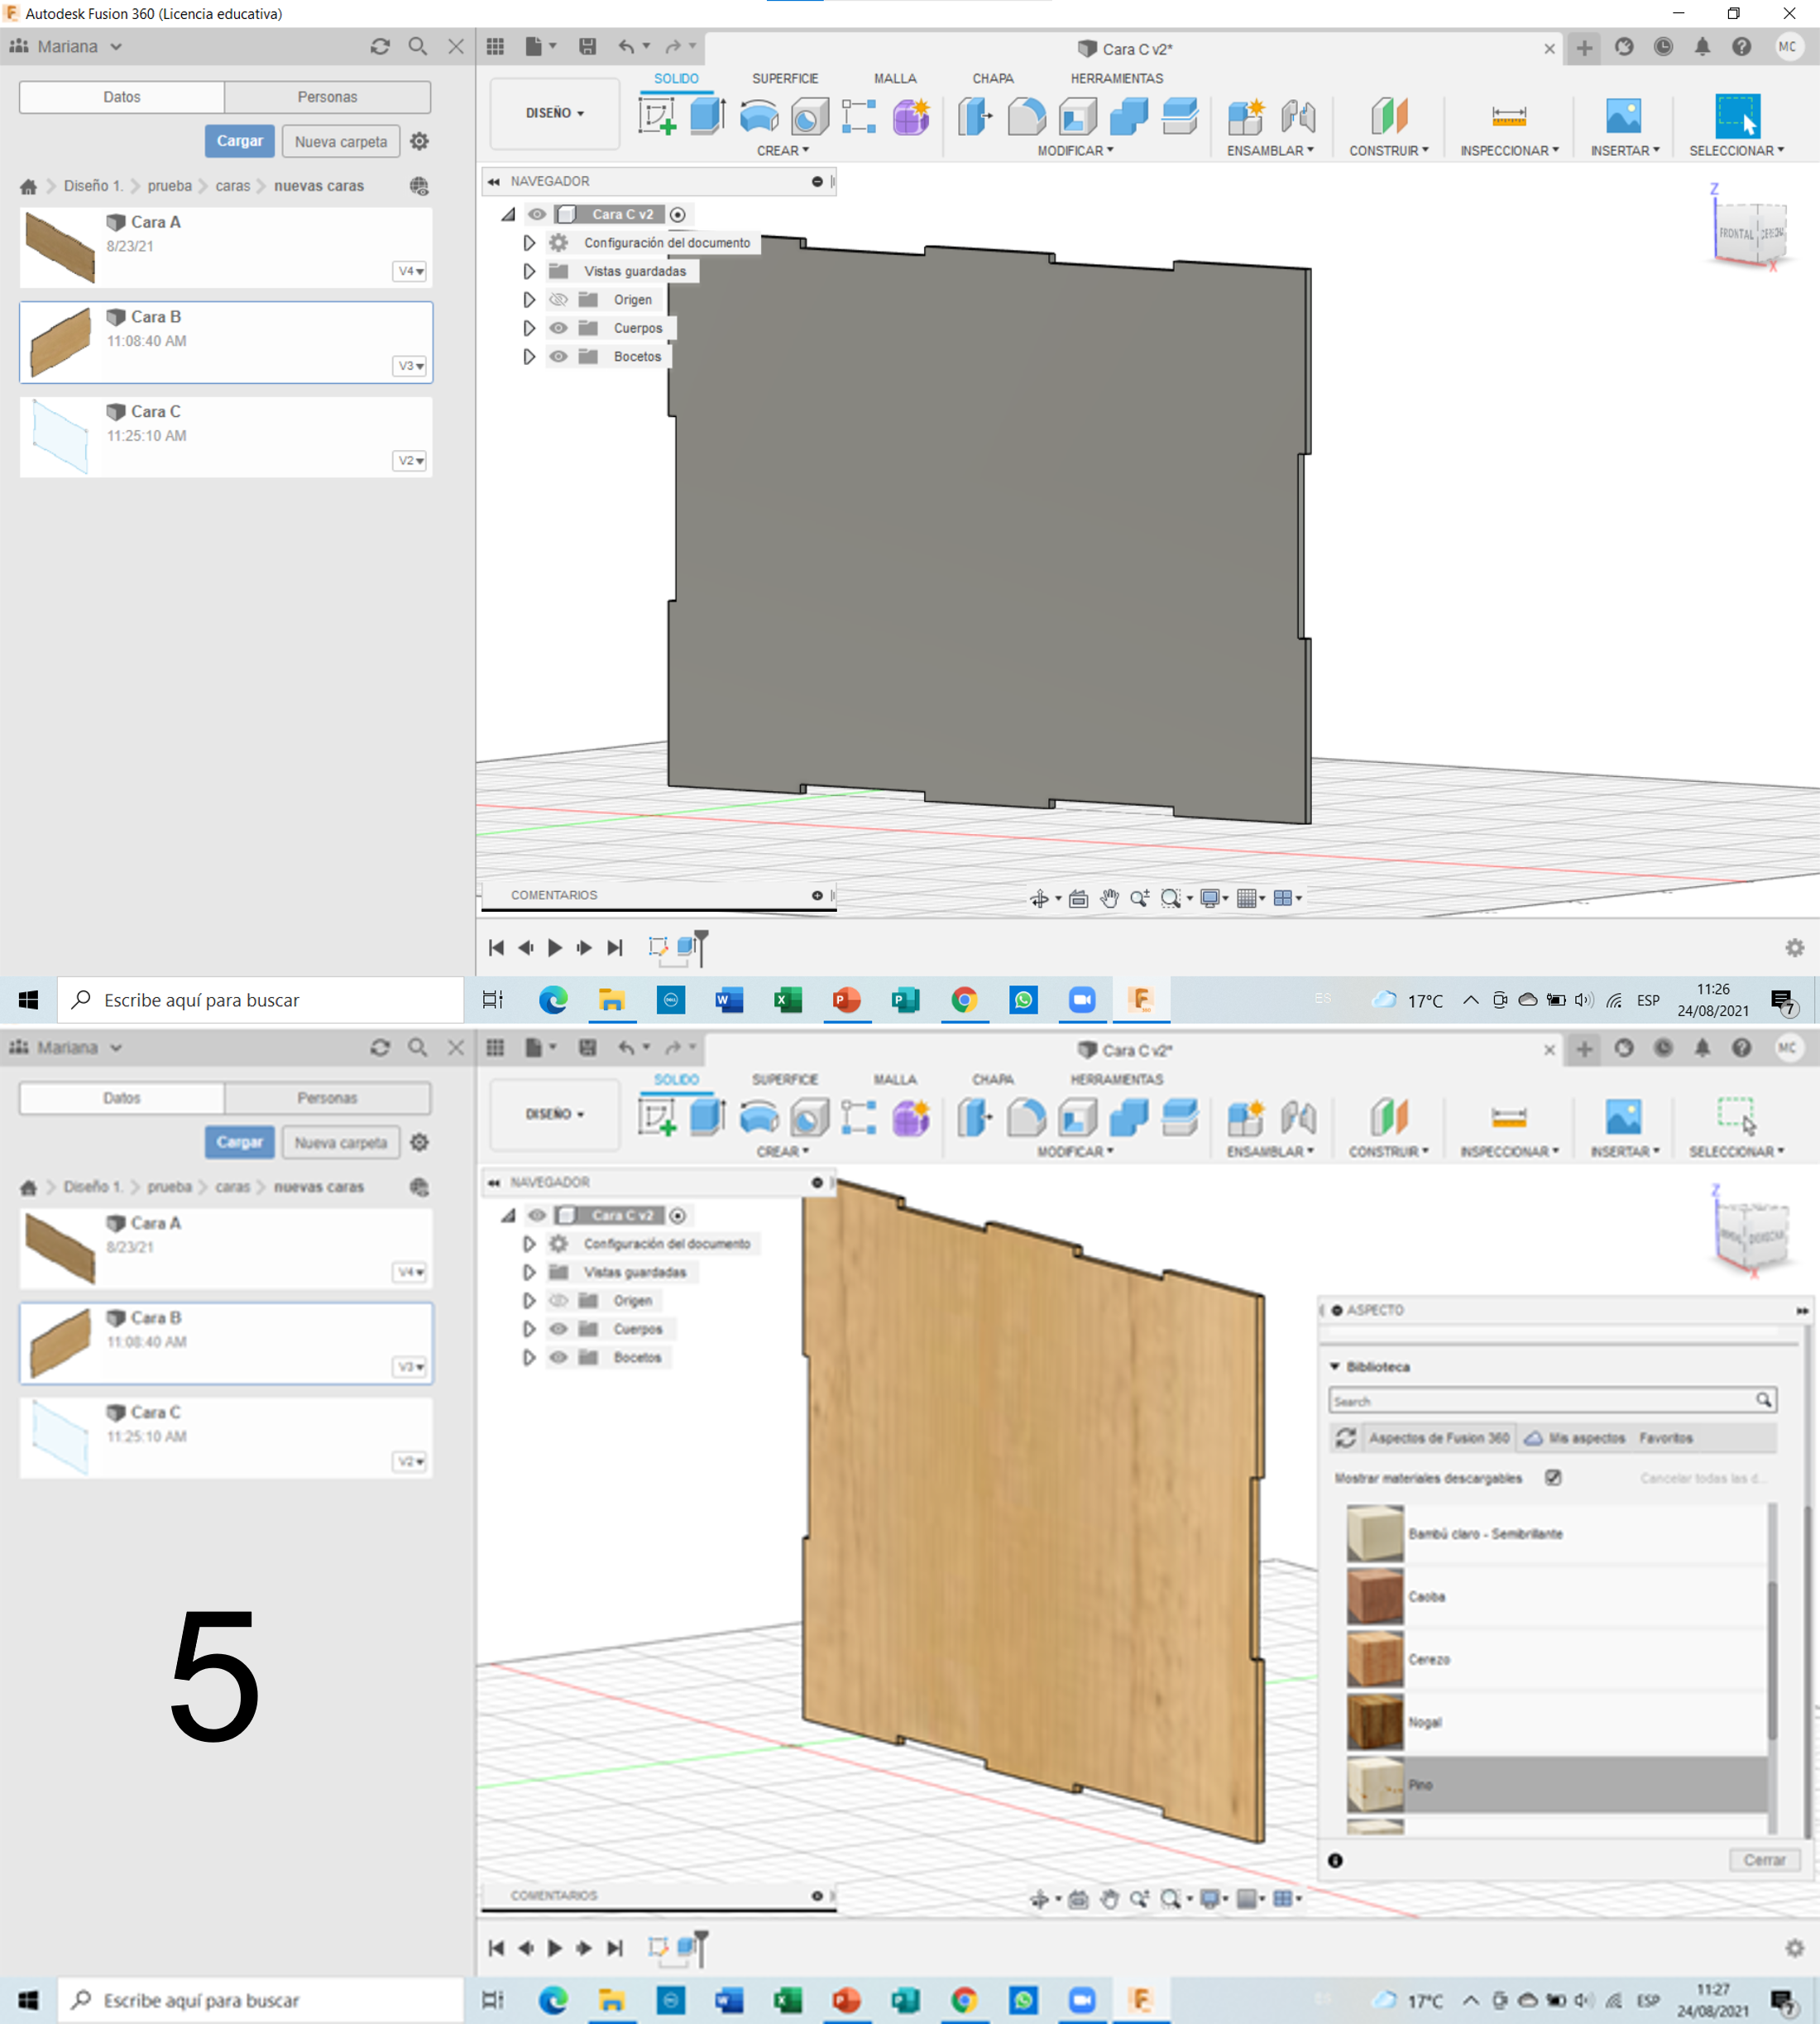Select the Caoba wood material swatch

[1375, 1596]
